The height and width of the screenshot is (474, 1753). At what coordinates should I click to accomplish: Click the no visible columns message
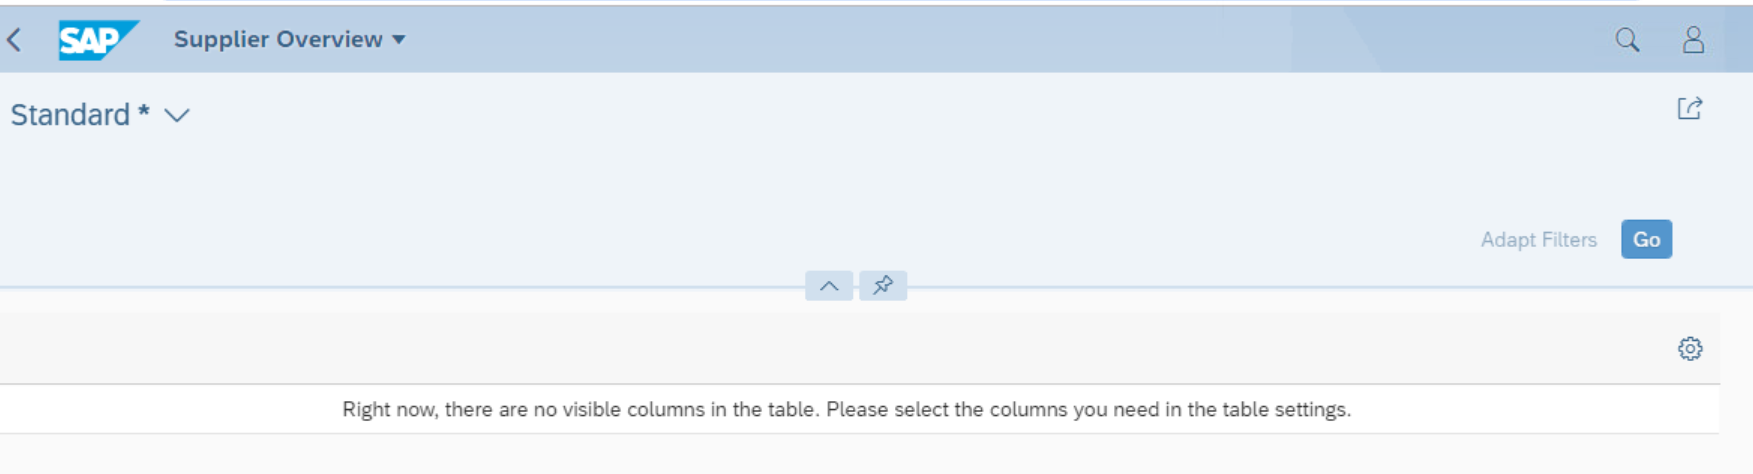[x=846, y=409]
